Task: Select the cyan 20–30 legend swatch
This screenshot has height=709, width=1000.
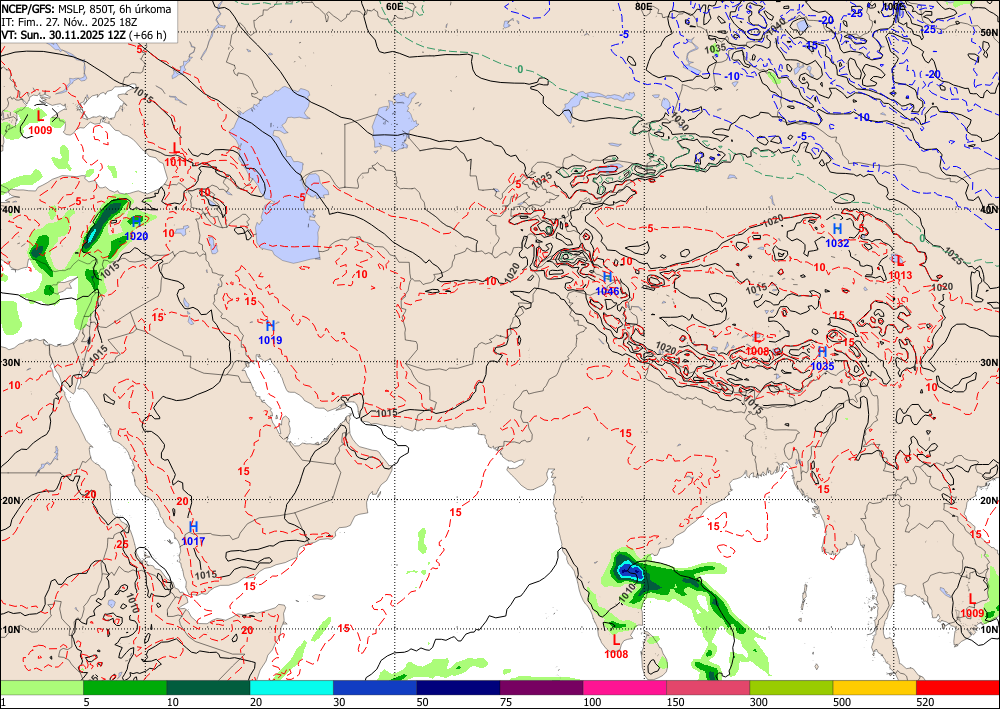Action: tap(291, 688)
